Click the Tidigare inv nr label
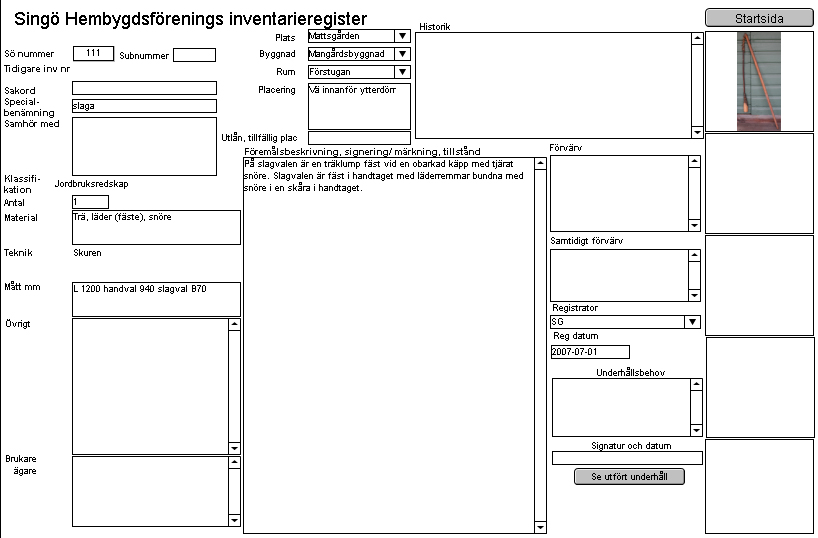 (37, 69)
